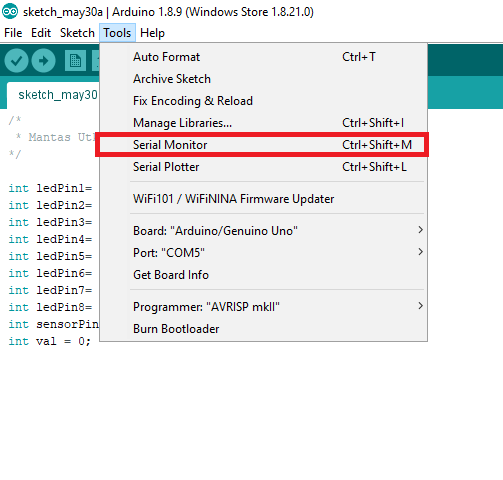Open Manage Libraries from menu
This screenshot has width=503, height=480.
pyautogui.click(x=263, y=123)
